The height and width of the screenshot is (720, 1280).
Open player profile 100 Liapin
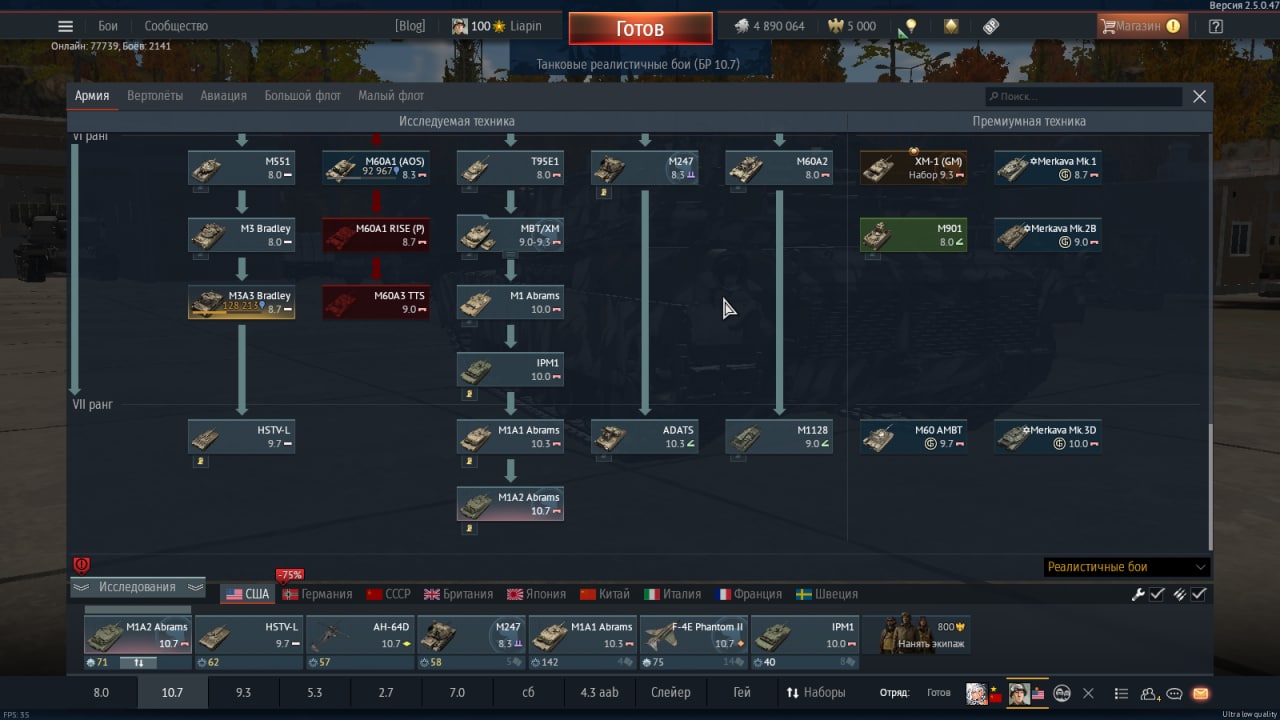point(497,26)
